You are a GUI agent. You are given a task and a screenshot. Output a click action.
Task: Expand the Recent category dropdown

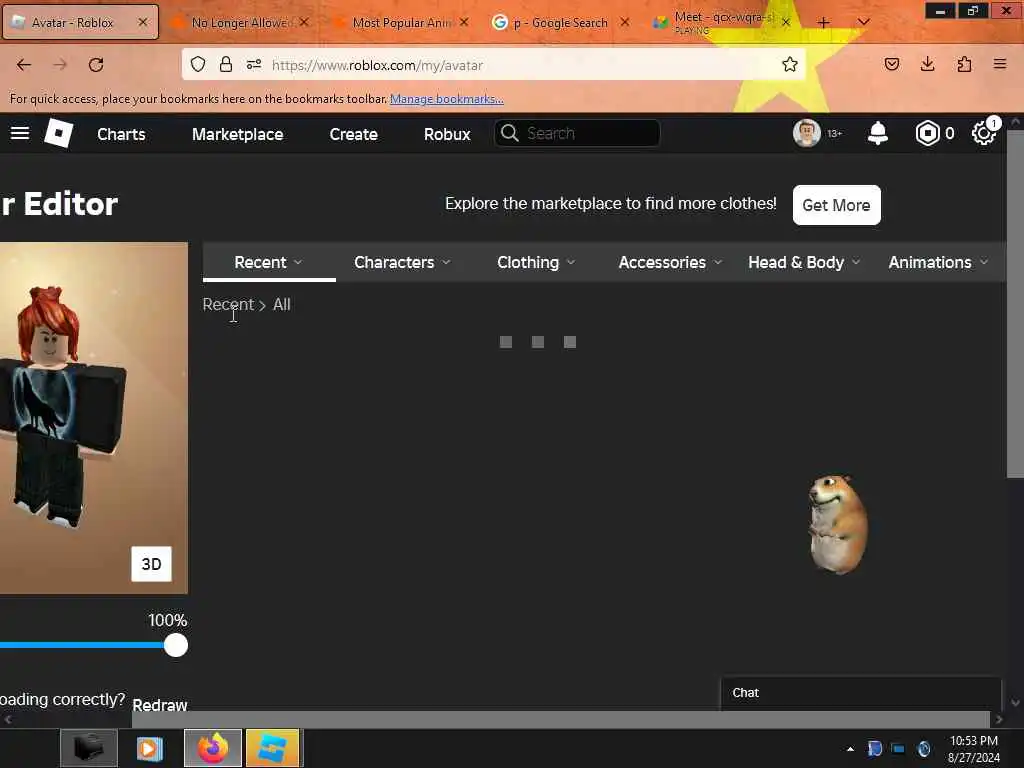[x=268, y=262]
